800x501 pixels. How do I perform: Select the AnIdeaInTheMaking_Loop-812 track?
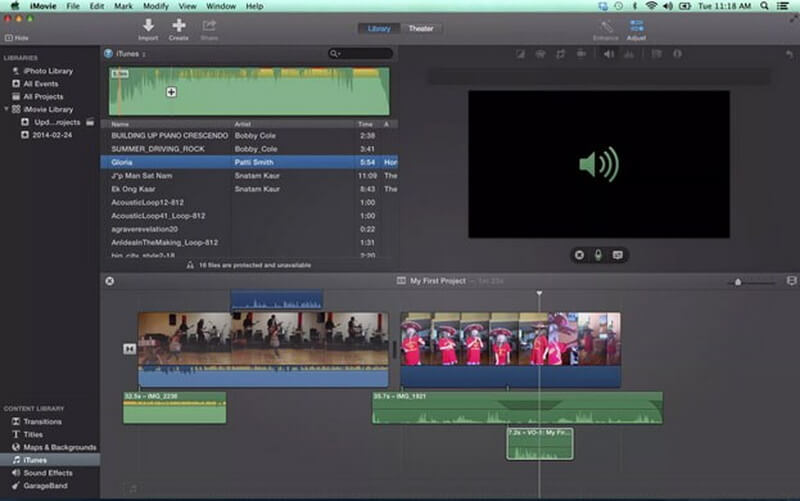249,242
